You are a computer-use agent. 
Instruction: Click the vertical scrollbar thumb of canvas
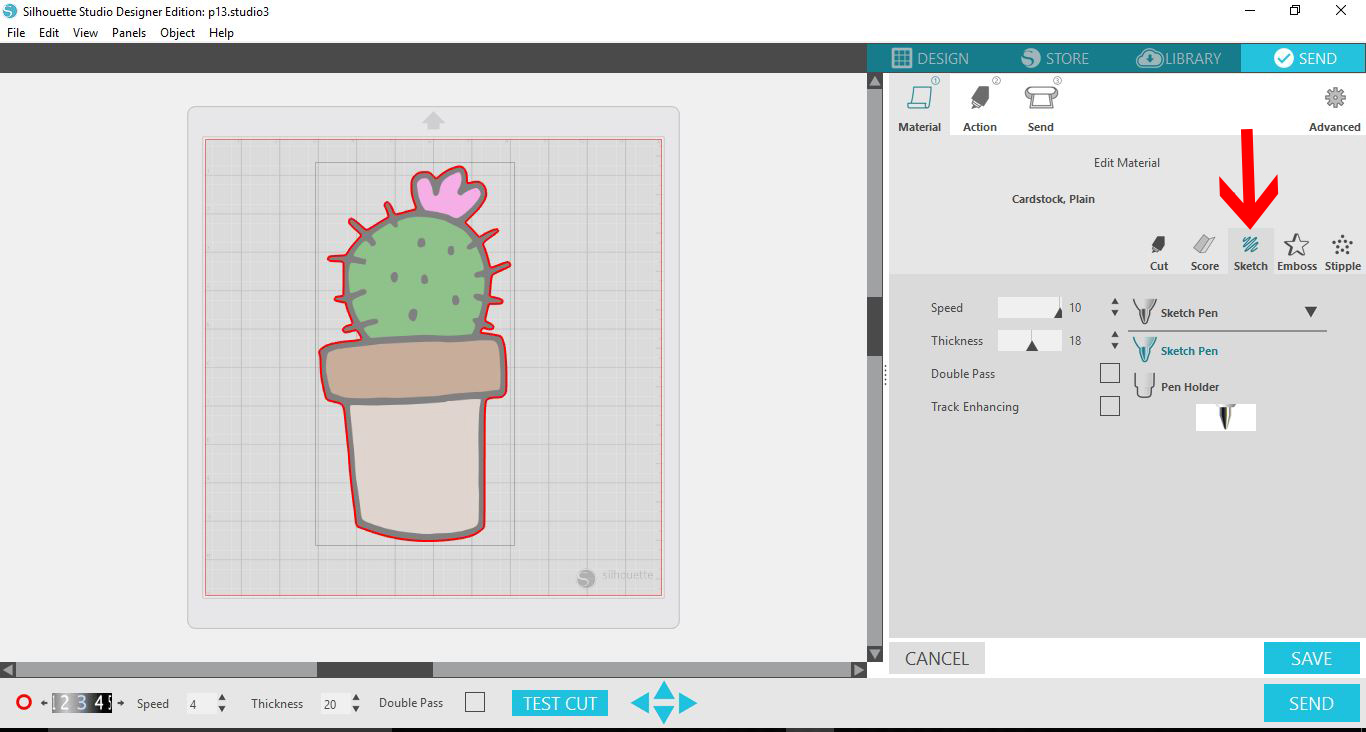click(873, 325)
